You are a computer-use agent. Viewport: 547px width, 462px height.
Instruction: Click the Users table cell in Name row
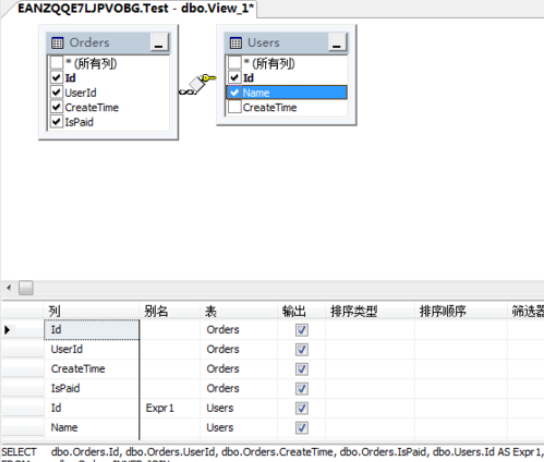[239, 427]
